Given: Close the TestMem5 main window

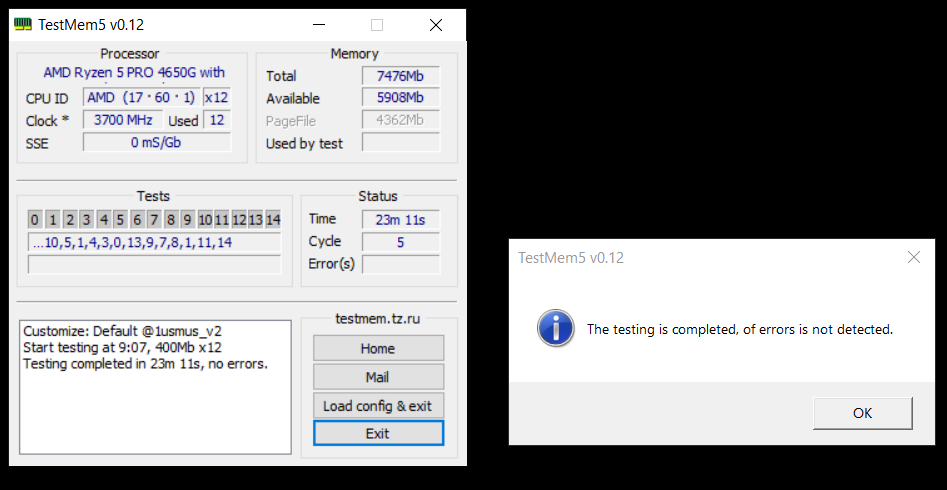Looking at the screenshot, I should [435, 25].
